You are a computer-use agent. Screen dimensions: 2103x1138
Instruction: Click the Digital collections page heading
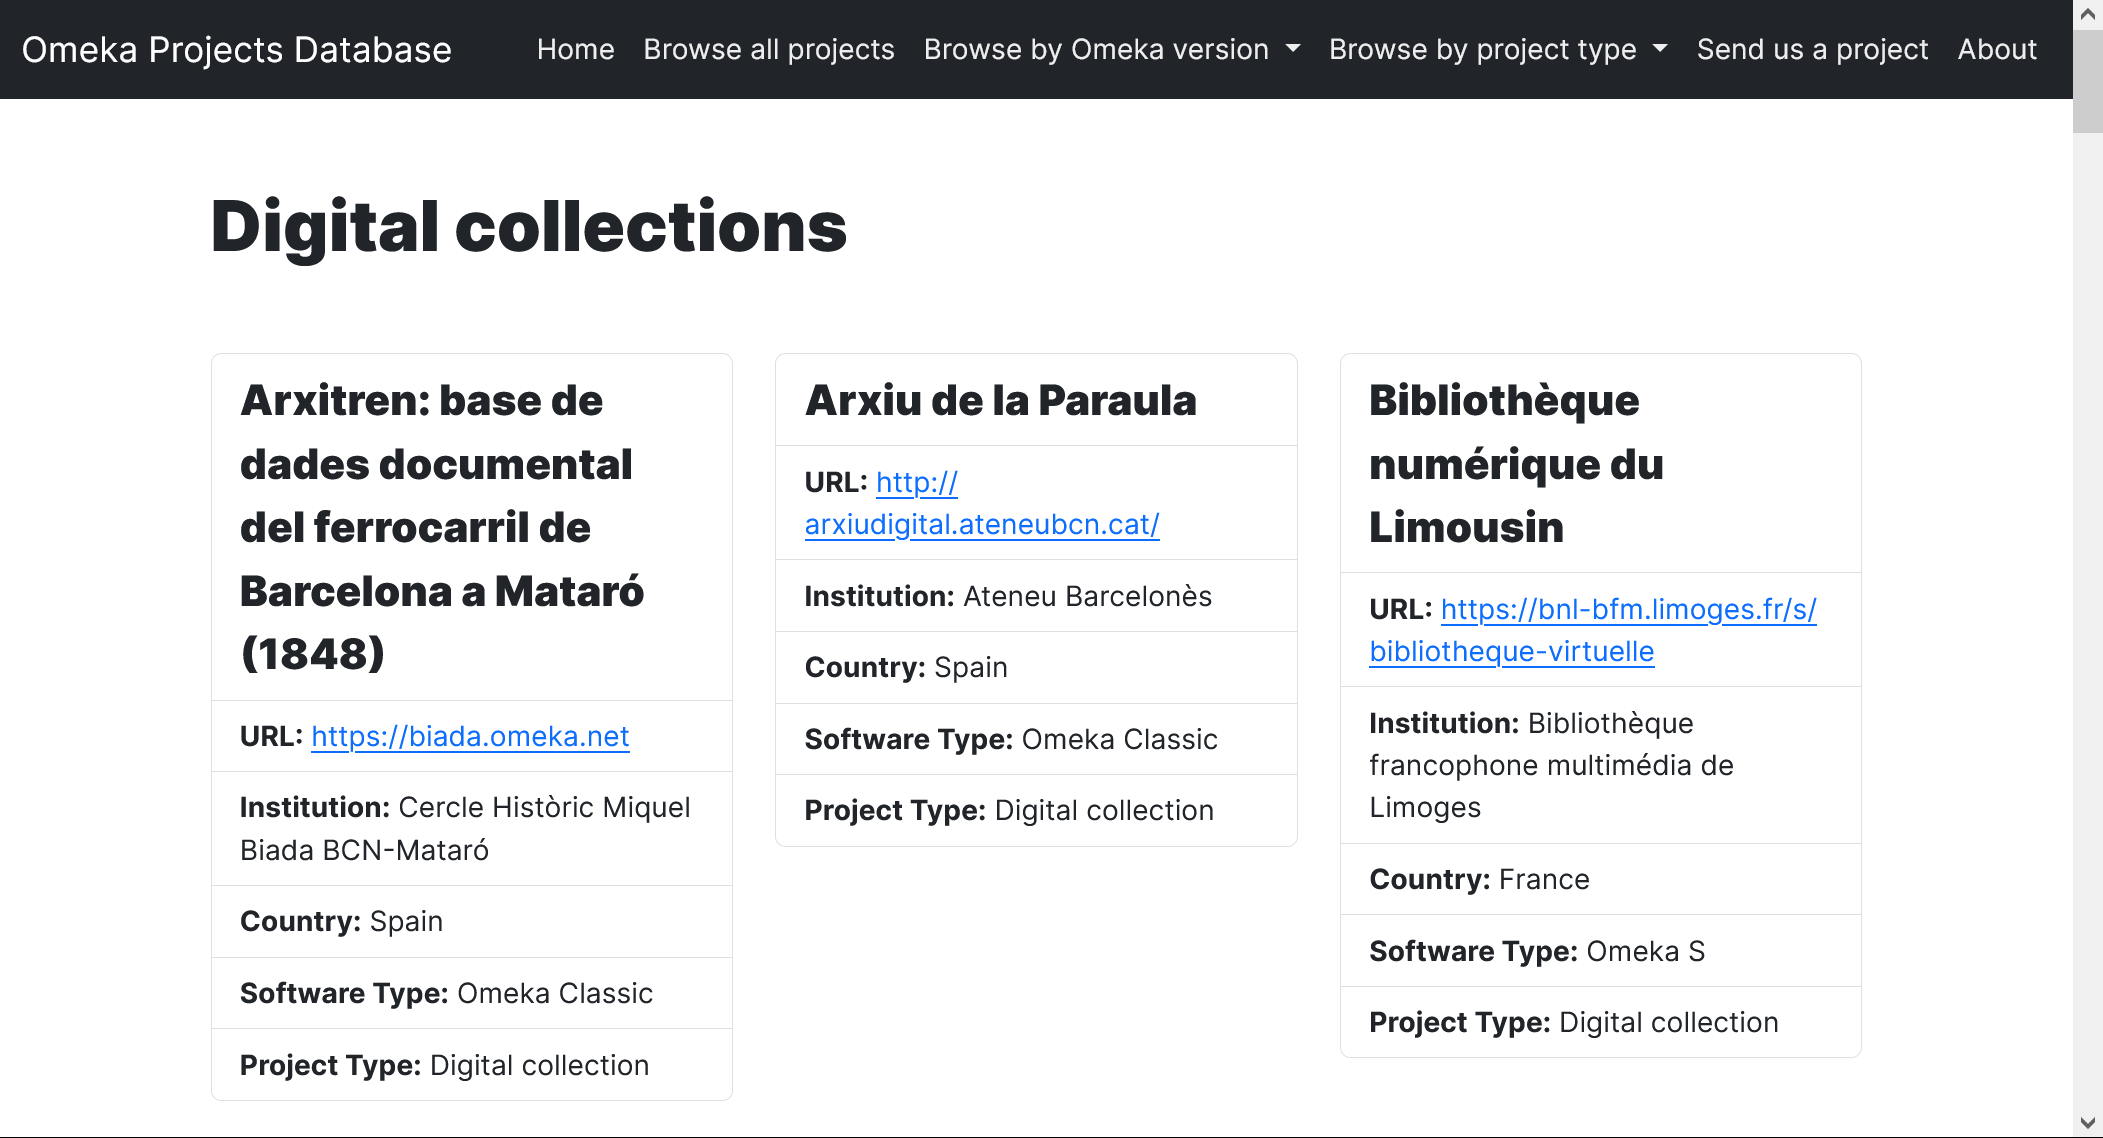528,228
